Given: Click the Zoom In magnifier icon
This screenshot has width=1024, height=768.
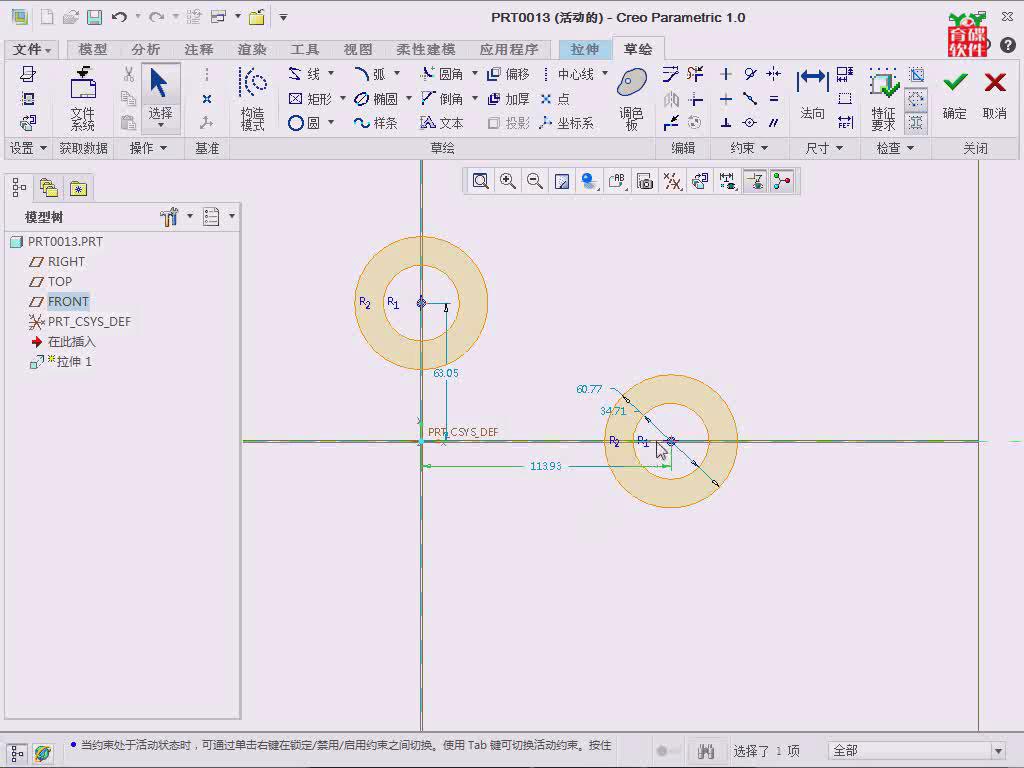Looking at the screenshot, I should 507,181.
